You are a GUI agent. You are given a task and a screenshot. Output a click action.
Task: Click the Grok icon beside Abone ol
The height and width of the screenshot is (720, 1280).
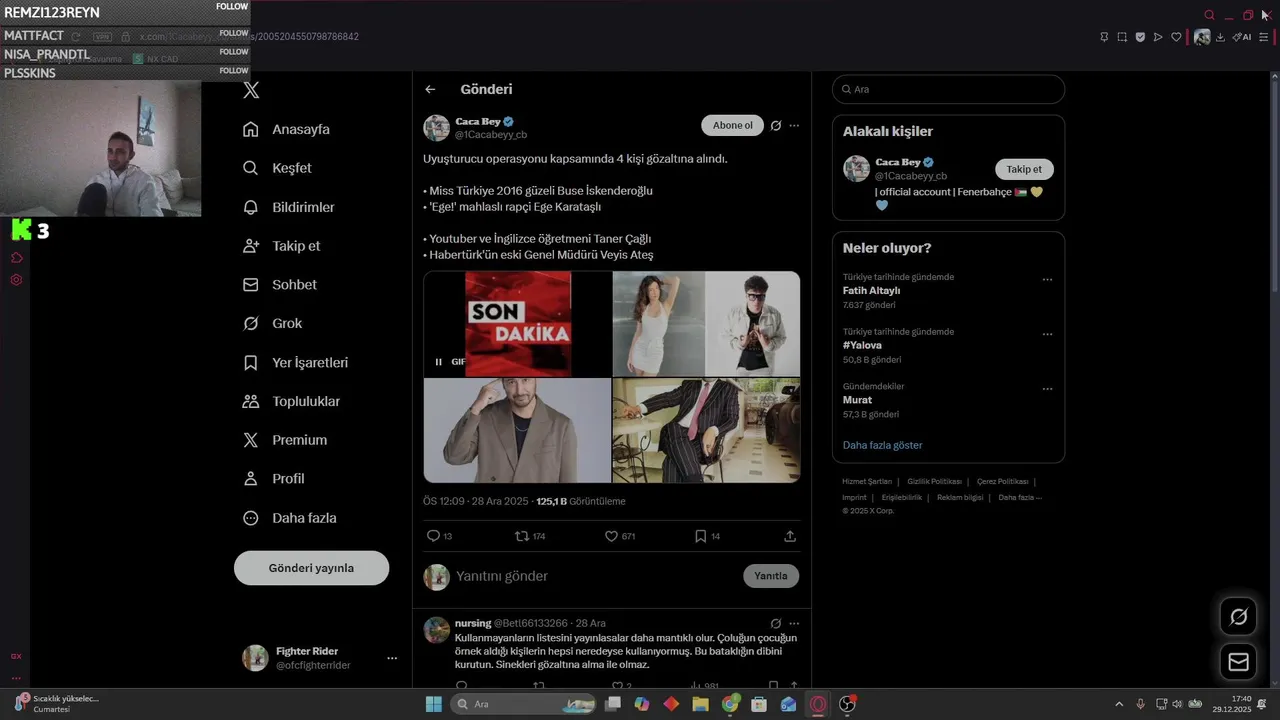[775, 126]
